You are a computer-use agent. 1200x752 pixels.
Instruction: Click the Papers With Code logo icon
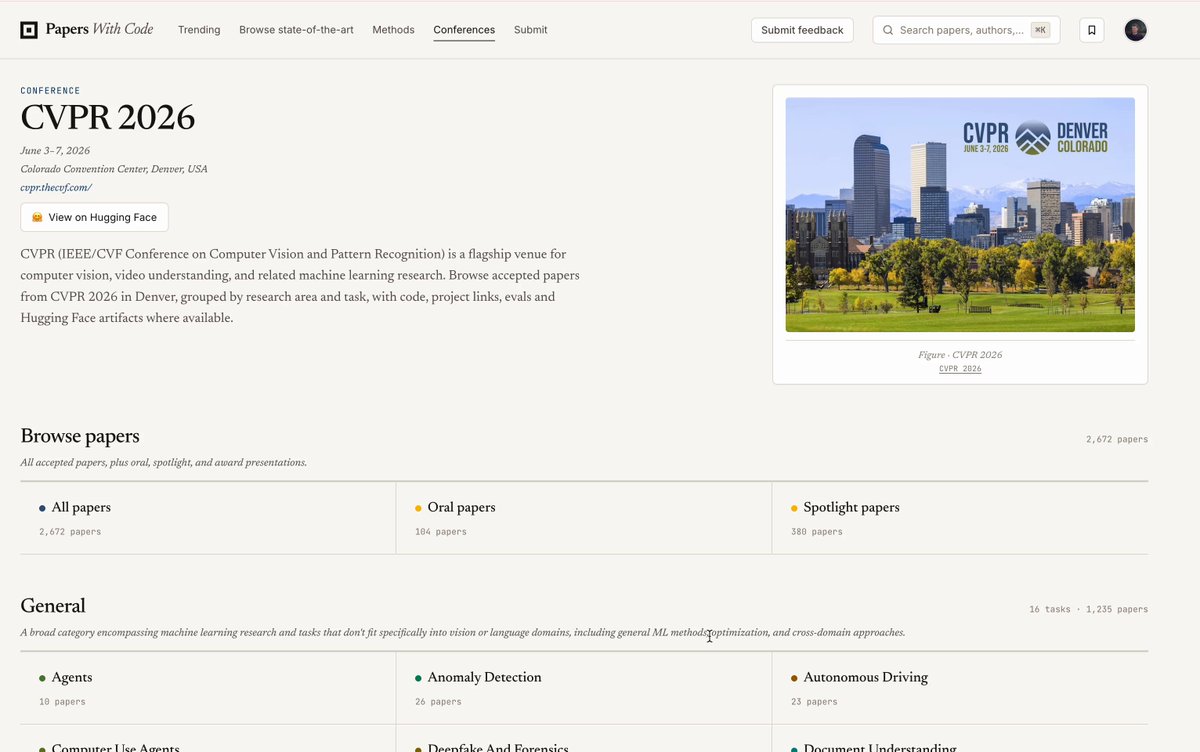(29, 30)
